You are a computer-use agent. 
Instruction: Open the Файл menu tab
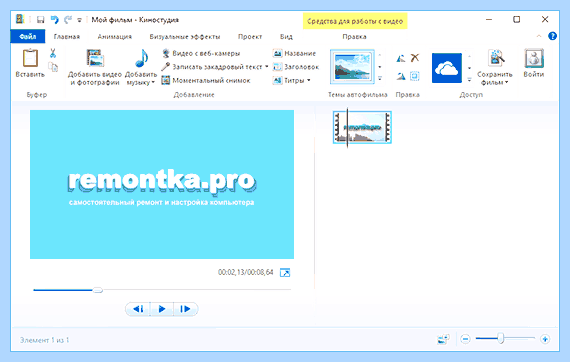click(28, 36)
